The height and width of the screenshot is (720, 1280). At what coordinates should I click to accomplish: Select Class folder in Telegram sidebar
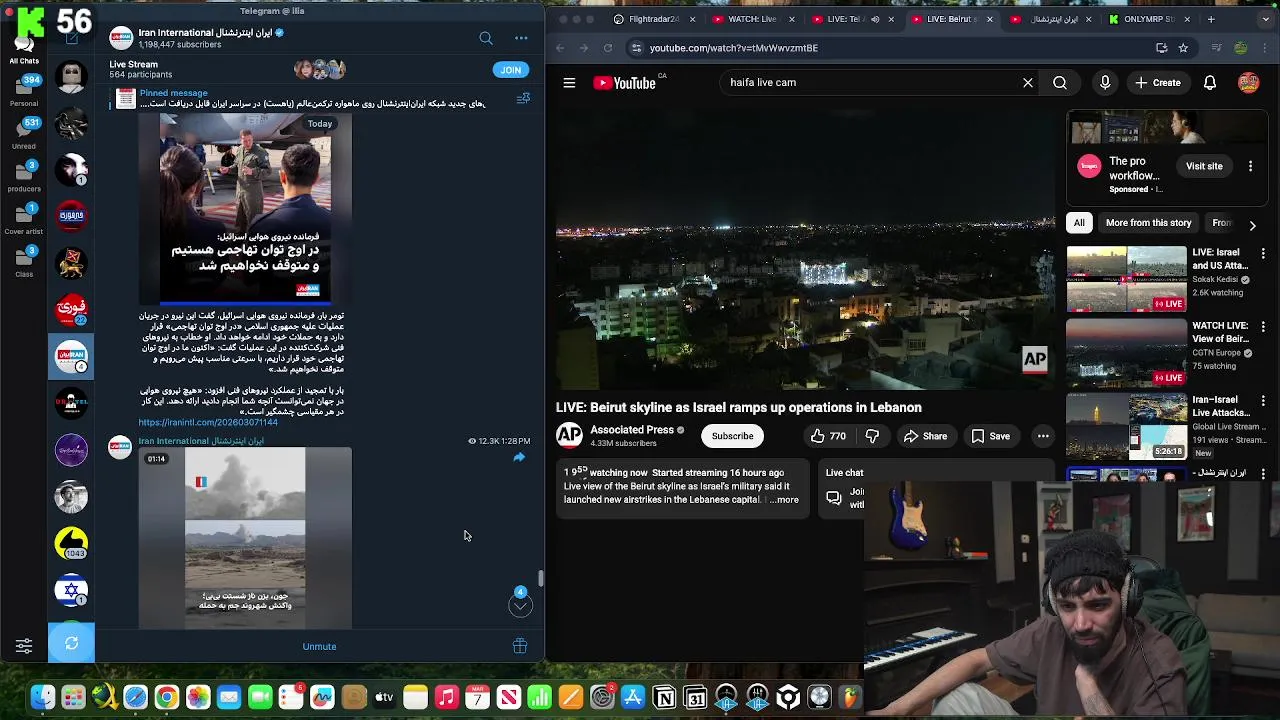(x=24, y=260)
